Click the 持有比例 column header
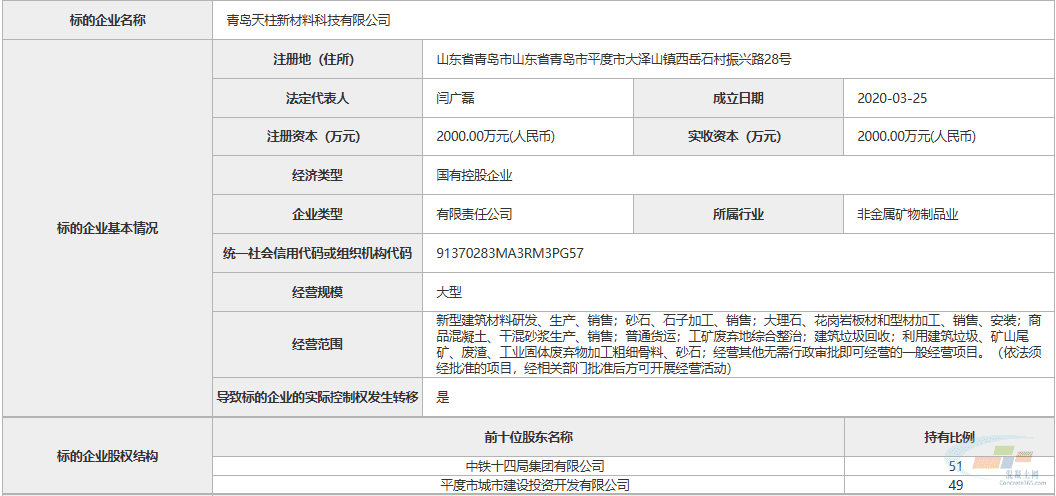Image resolution: width=1056 pixels, height=496 pixels. (x=949, y=437)
